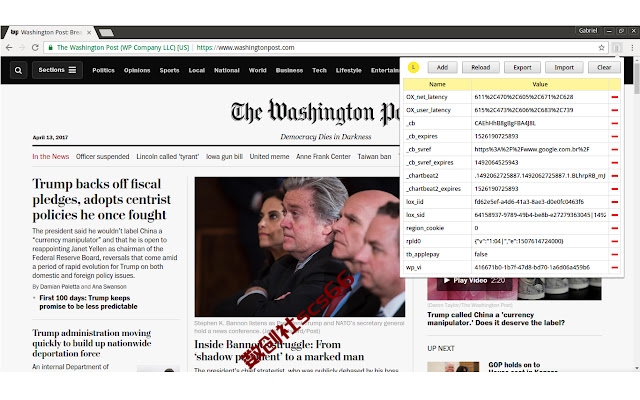Delete the tb_applepay cookie

tap(614, 254)
